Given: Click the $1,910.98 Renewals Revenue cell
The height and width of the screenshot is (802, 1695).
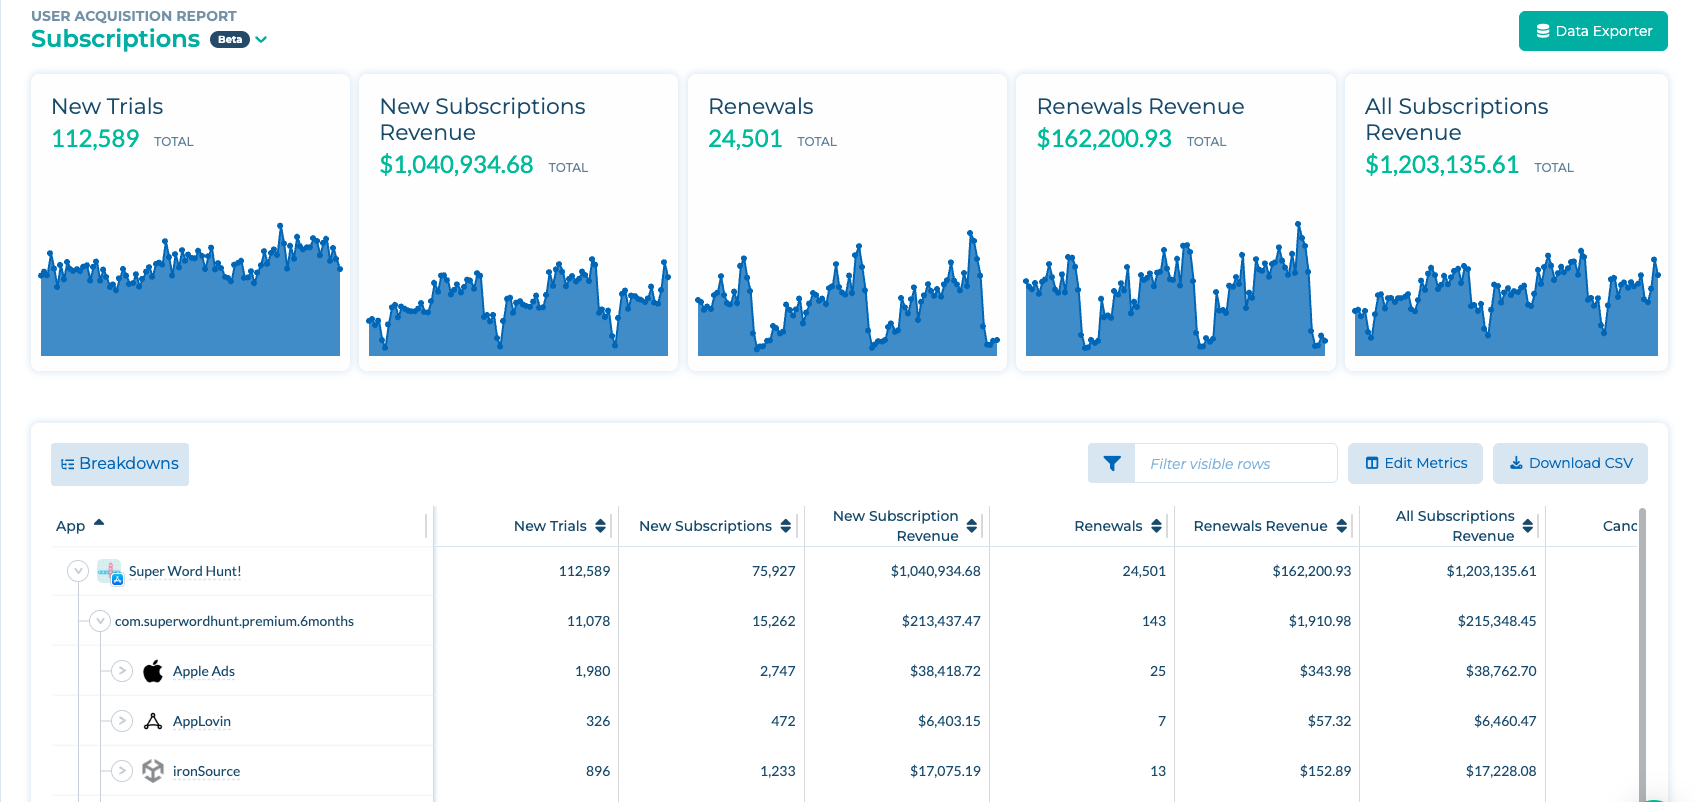Looking at the screenshot, I should click(1320, 621).
